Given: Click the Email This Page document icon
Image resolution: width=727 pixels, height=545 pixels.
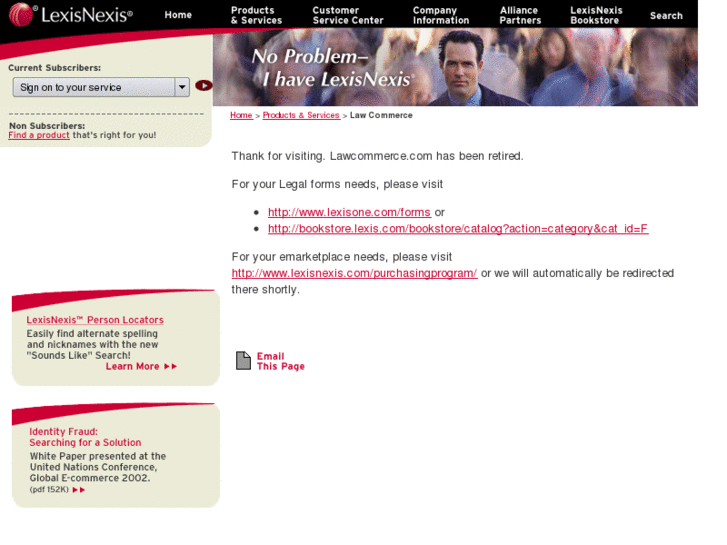Looking at the screenshot, I should tap(243, 360).
